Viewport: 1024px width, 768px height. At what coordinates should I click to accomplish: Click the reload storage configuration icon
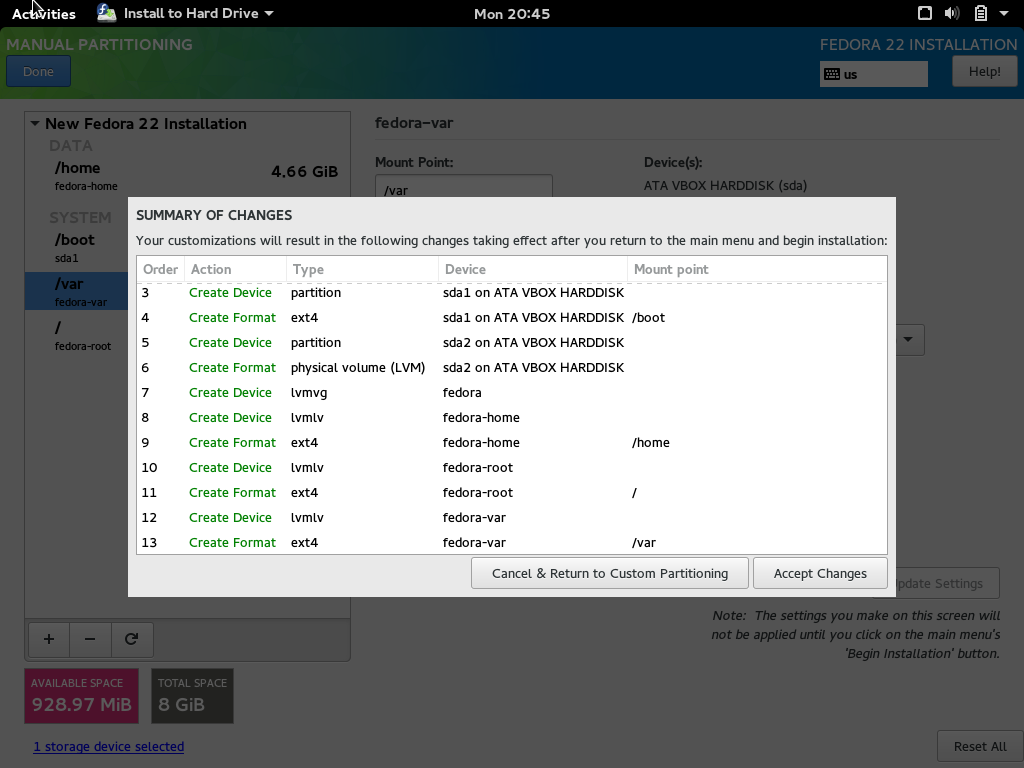[x=131, y=639]
